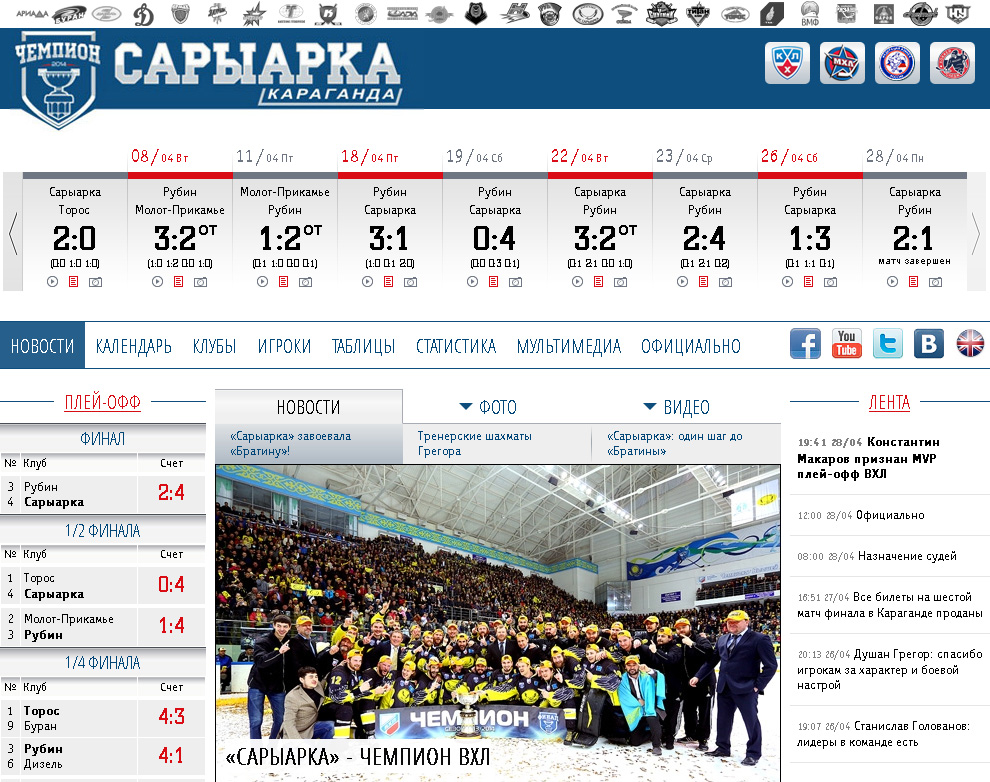Open the ИГРОКИ menu item
The width and height of the screenshot is (990, 782).
[284, 346]
